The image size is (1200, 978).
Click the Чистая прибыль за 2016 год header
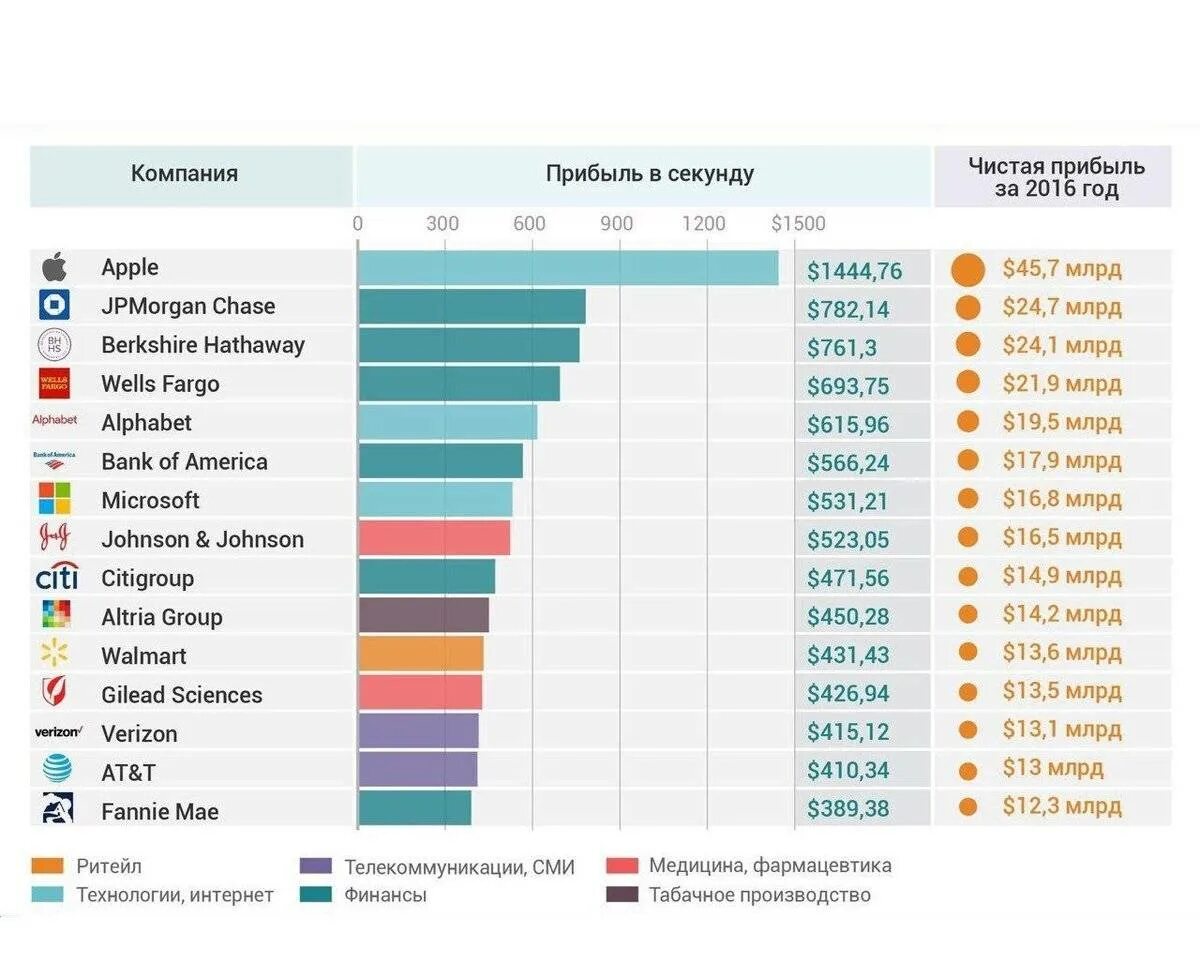point(1053,176)
